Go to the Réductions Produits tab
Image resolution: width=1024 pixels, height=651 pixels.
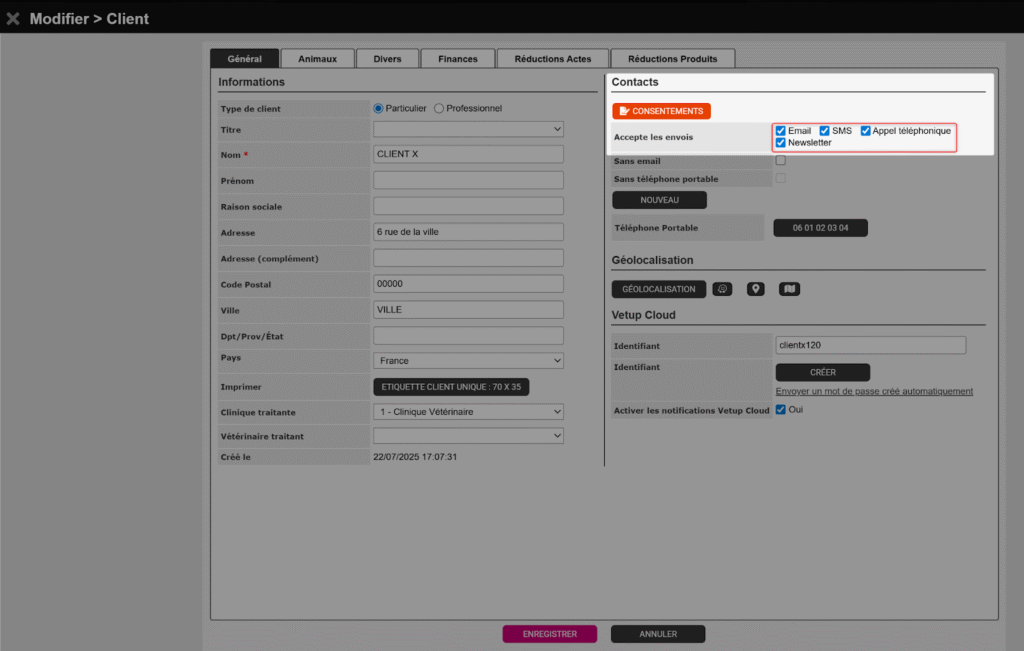673,59
